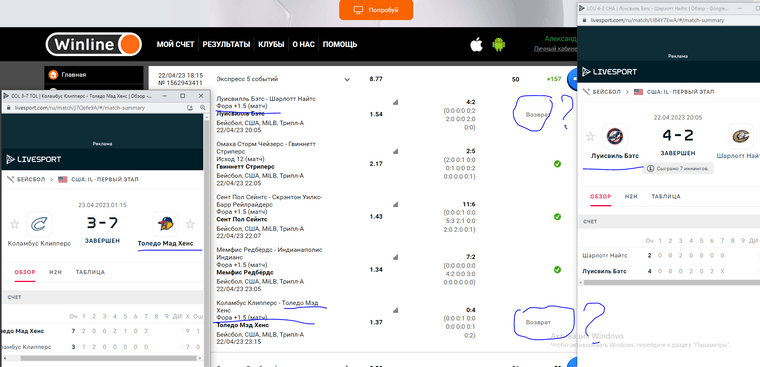Viewport: 760px width, 367px height.
Task: Click the Толедо Мад Хенс team logo
Action: click(x=165, y=223)
